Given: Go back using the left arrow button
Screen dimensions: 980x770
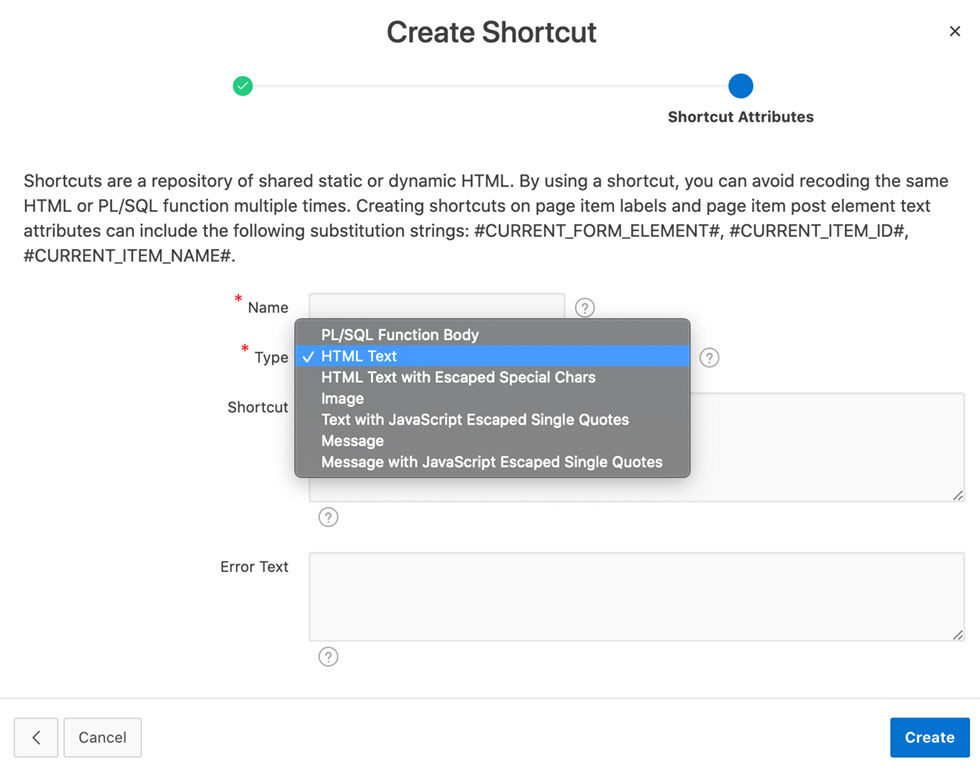Looking at the screenshot, I should coord(36,738).
